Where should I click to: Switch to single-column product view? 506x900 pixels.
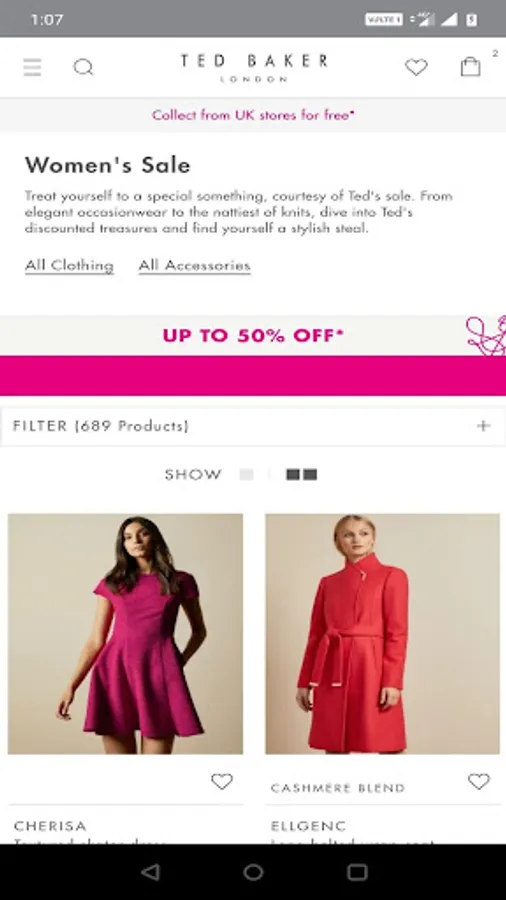247,475
